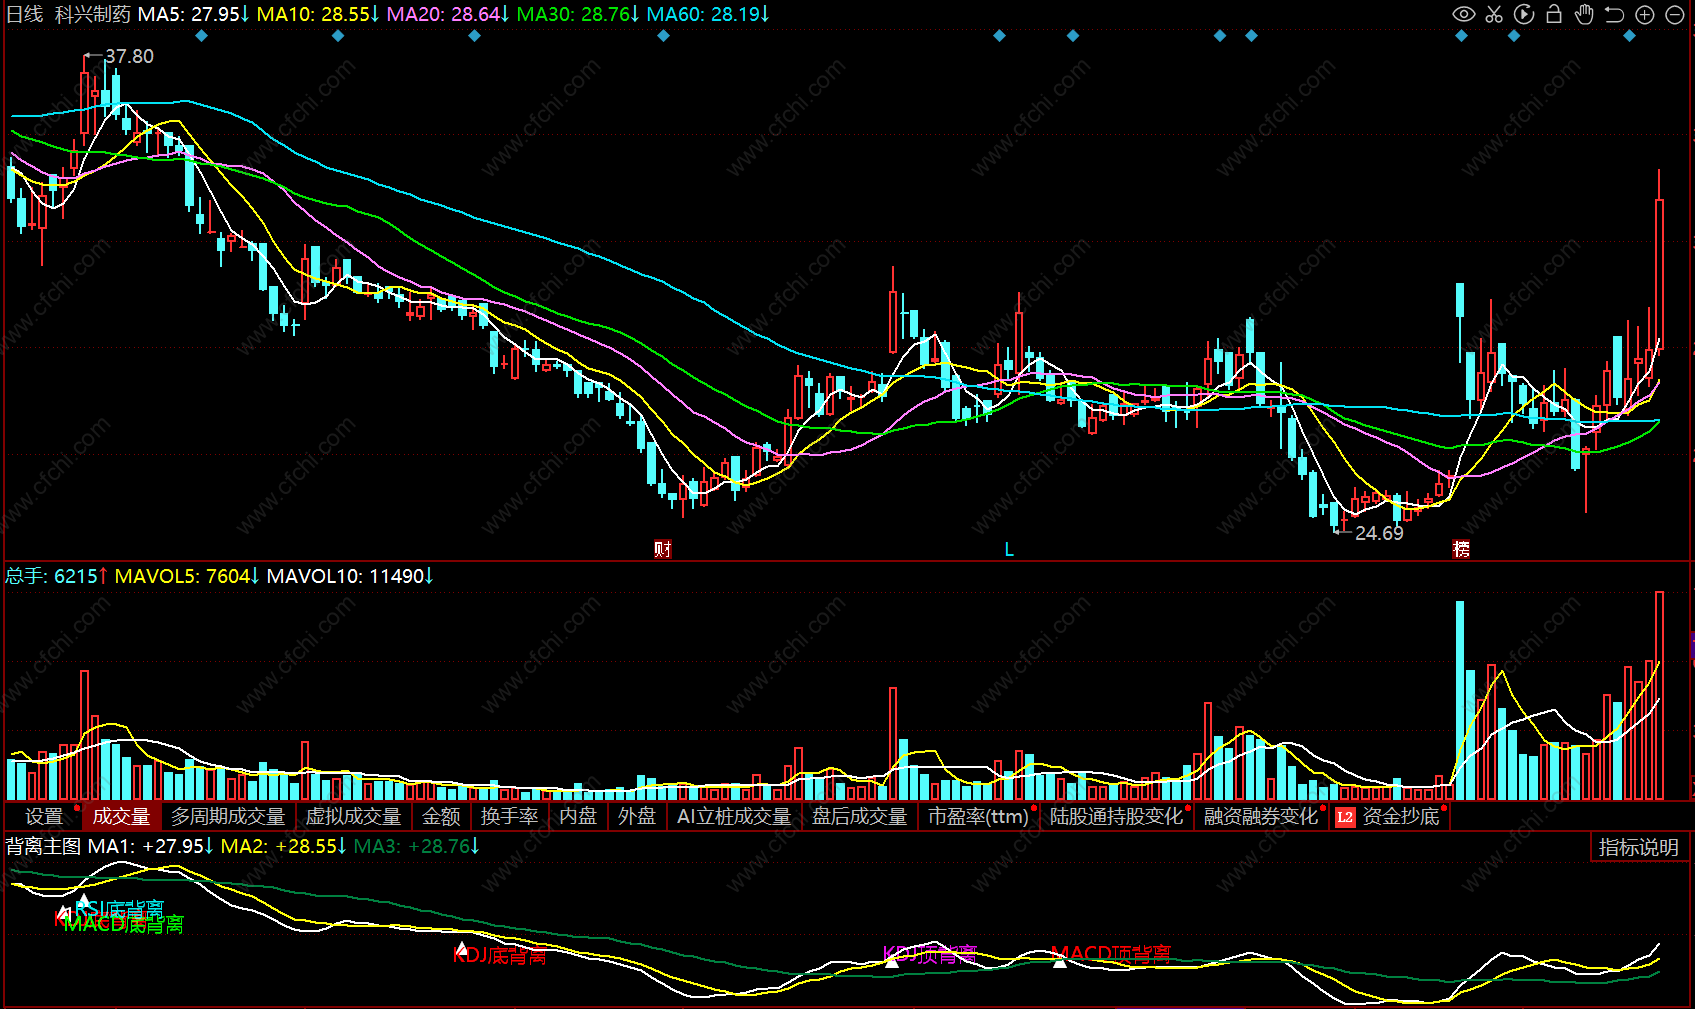The image size is (1695, 1009).
Task: Select the 多周期成交量 tab
Action: [228, 817]
